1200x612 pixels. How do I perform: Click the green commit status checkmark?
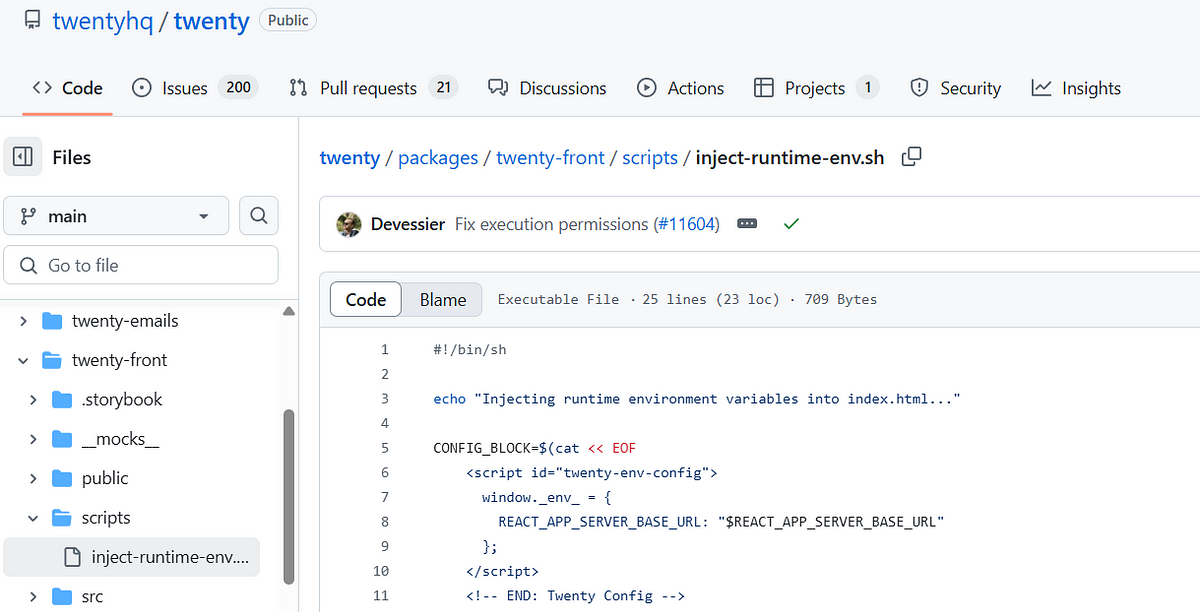(x=791, y=224)
